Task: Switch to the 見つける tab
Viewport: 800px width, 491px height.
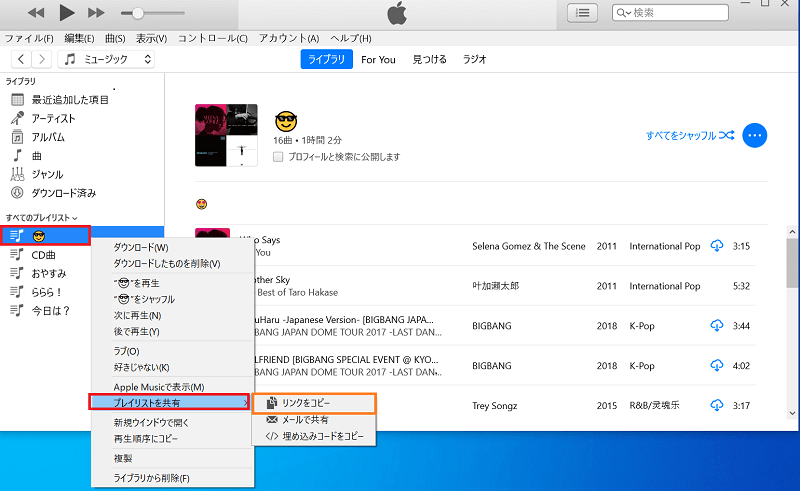Action: tap(429, 59)
